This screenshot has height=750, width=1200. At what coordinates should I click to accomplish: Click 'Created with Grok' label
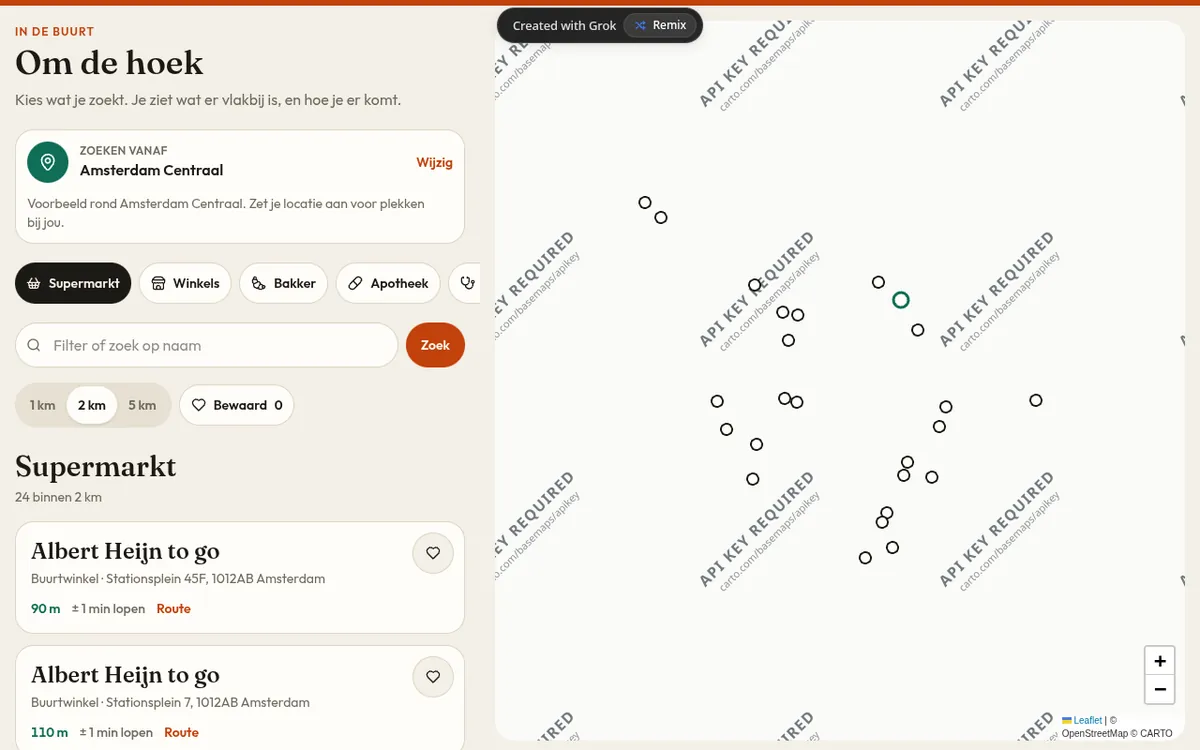coord(564,25)
